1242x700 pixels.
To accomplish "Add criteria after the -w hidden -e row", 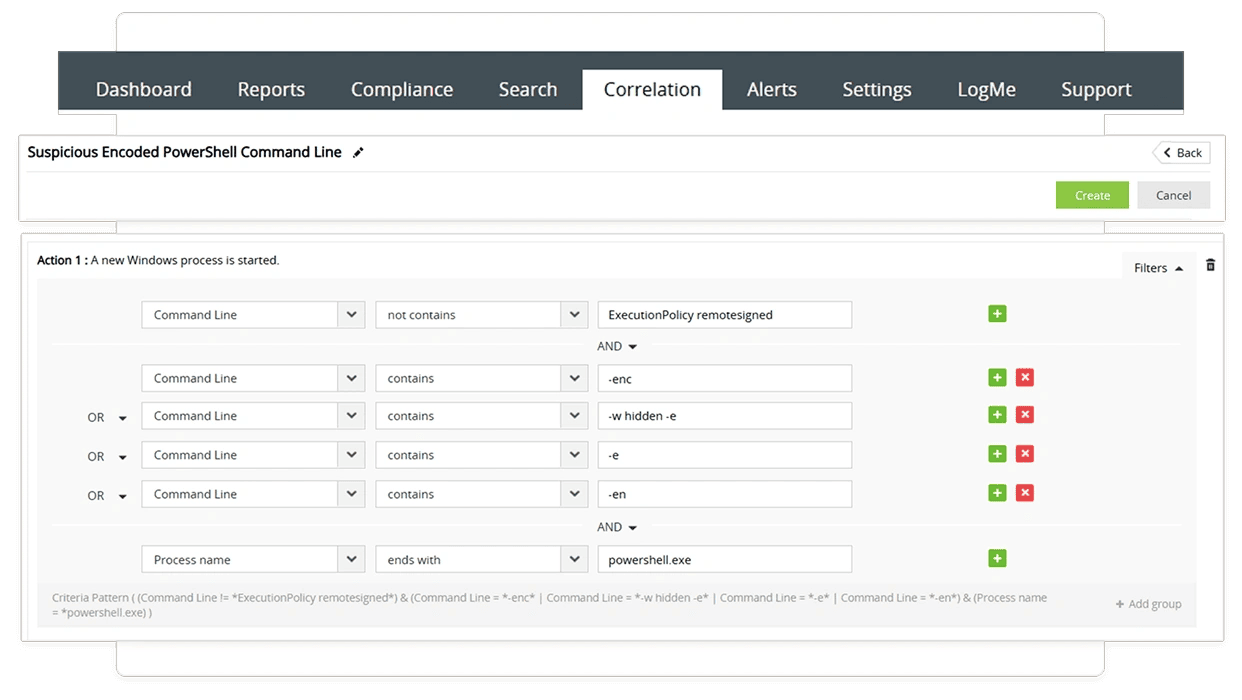I will click(996, 415).
